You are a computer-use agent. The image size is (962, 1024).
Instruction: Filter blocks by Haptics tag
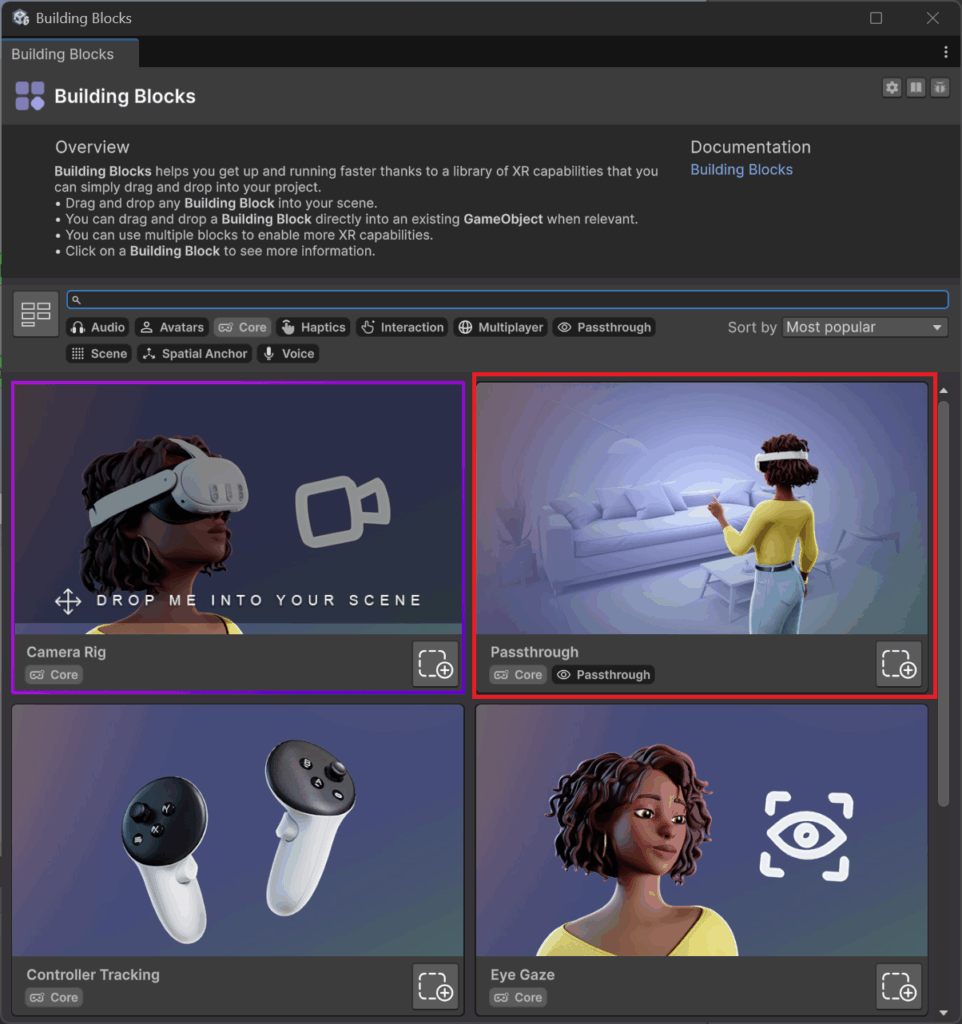click(x=313, y=327)
